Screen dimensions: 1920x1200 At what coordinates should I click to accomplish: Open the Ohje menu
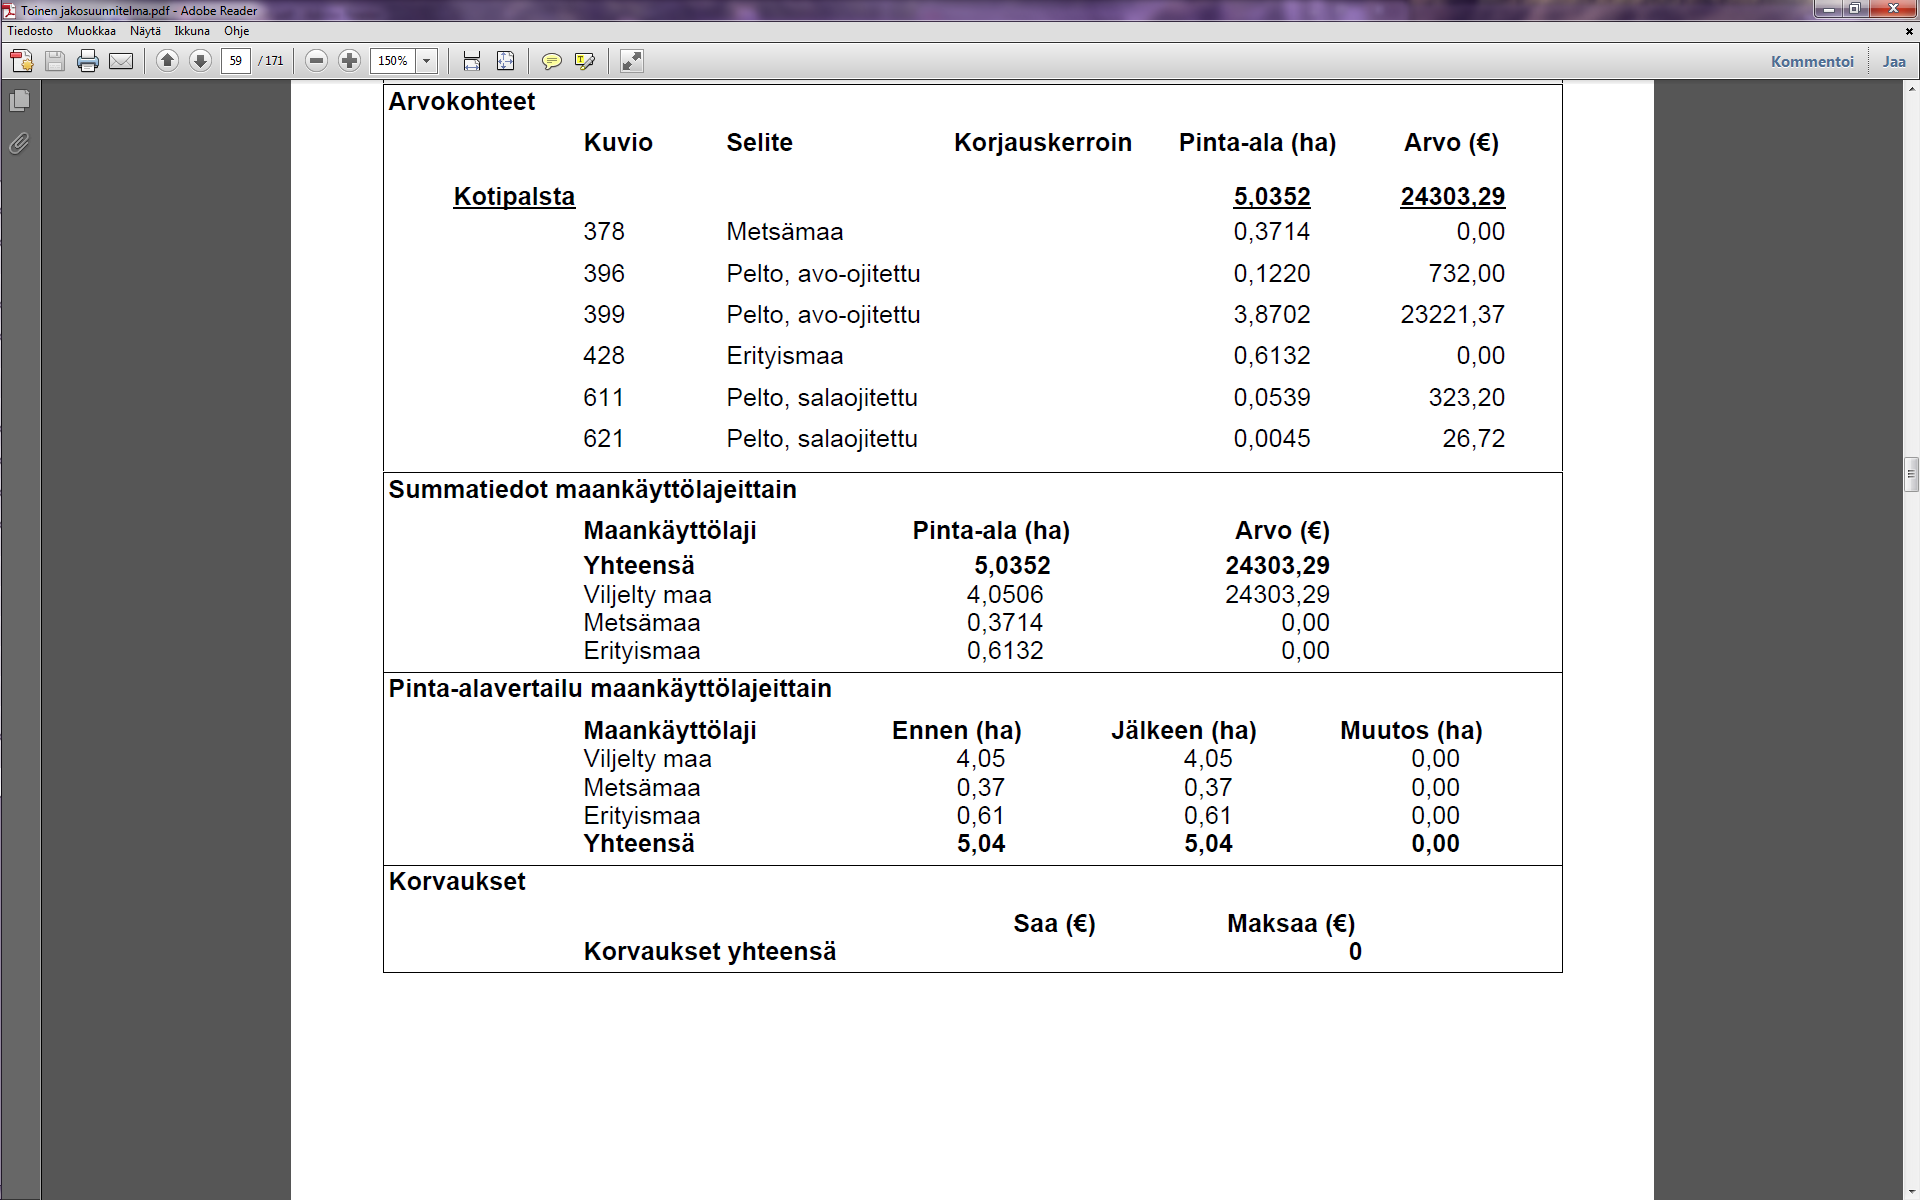[x=236, y=31]
